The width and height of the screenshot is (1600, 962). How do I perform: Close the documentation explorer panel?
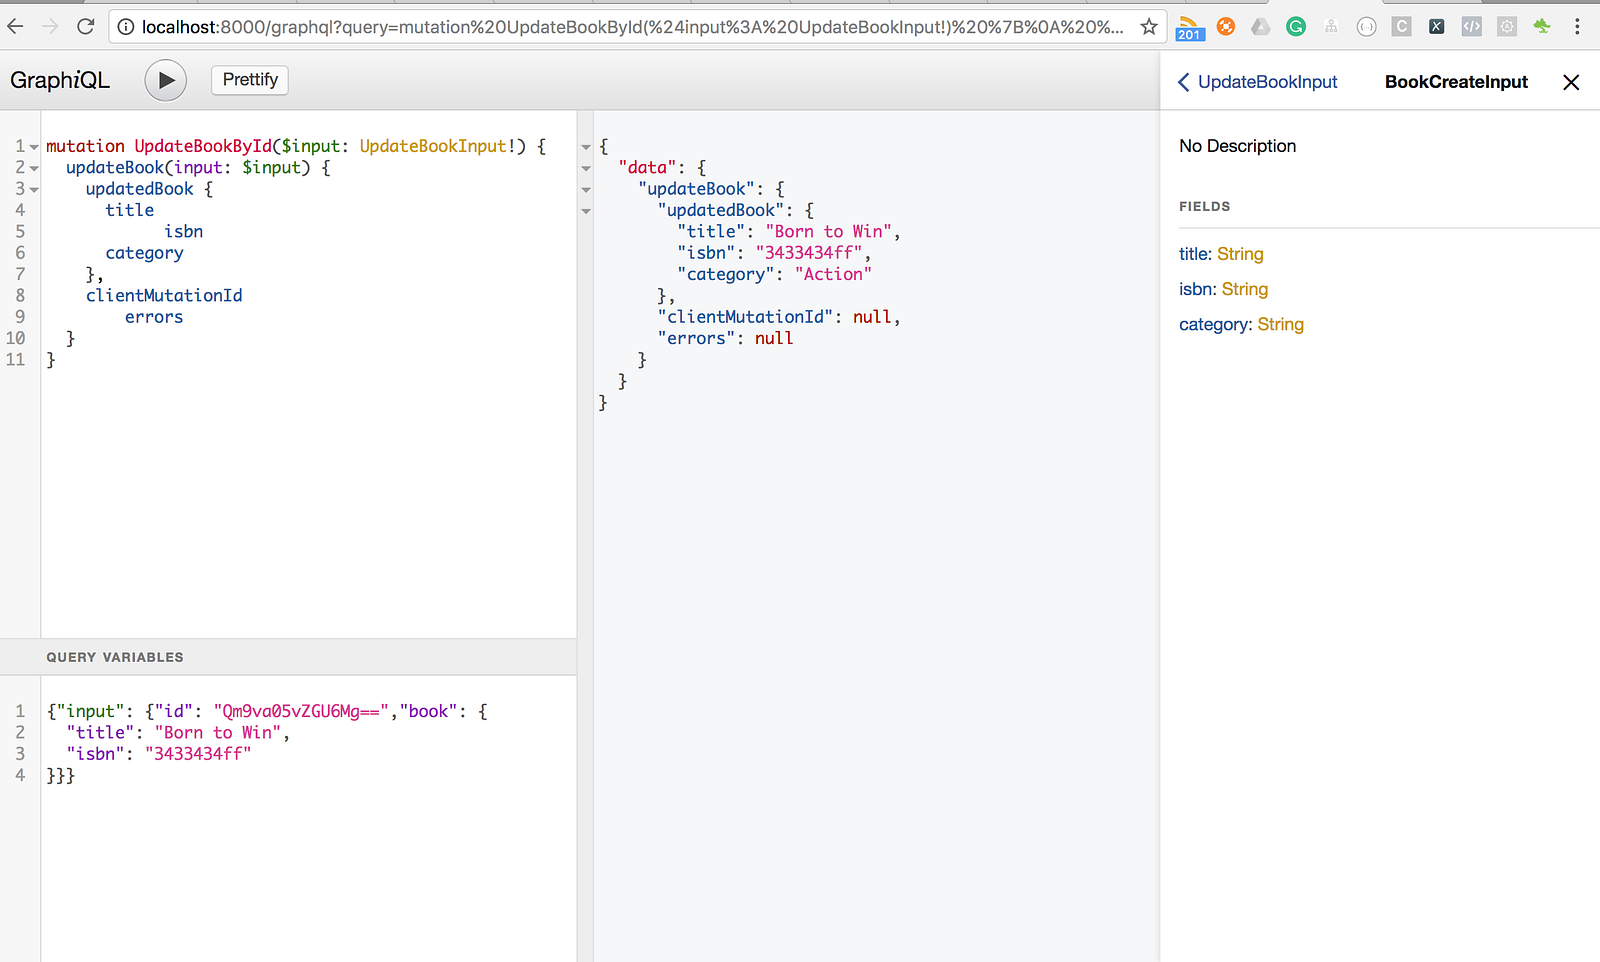[1571, 82]
